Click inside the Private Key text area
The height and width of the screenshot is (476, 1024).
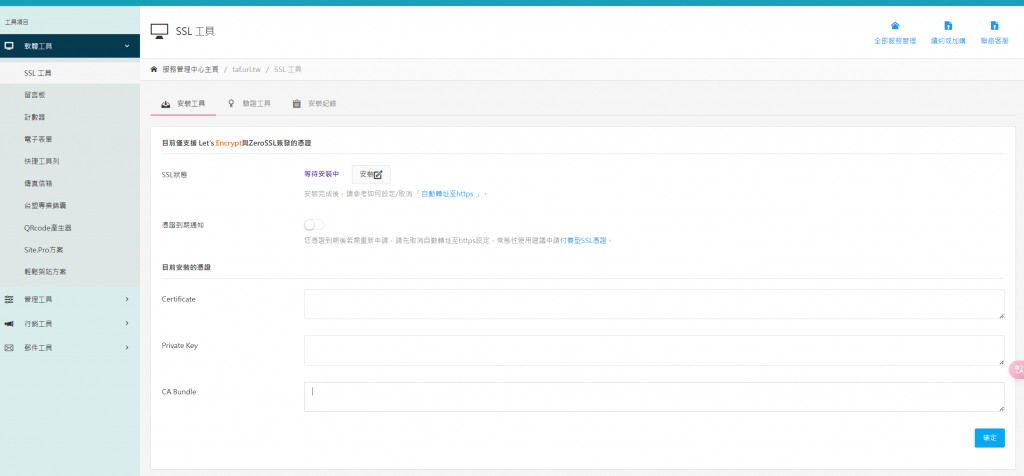pyautogui.click(x=654, y=351)
